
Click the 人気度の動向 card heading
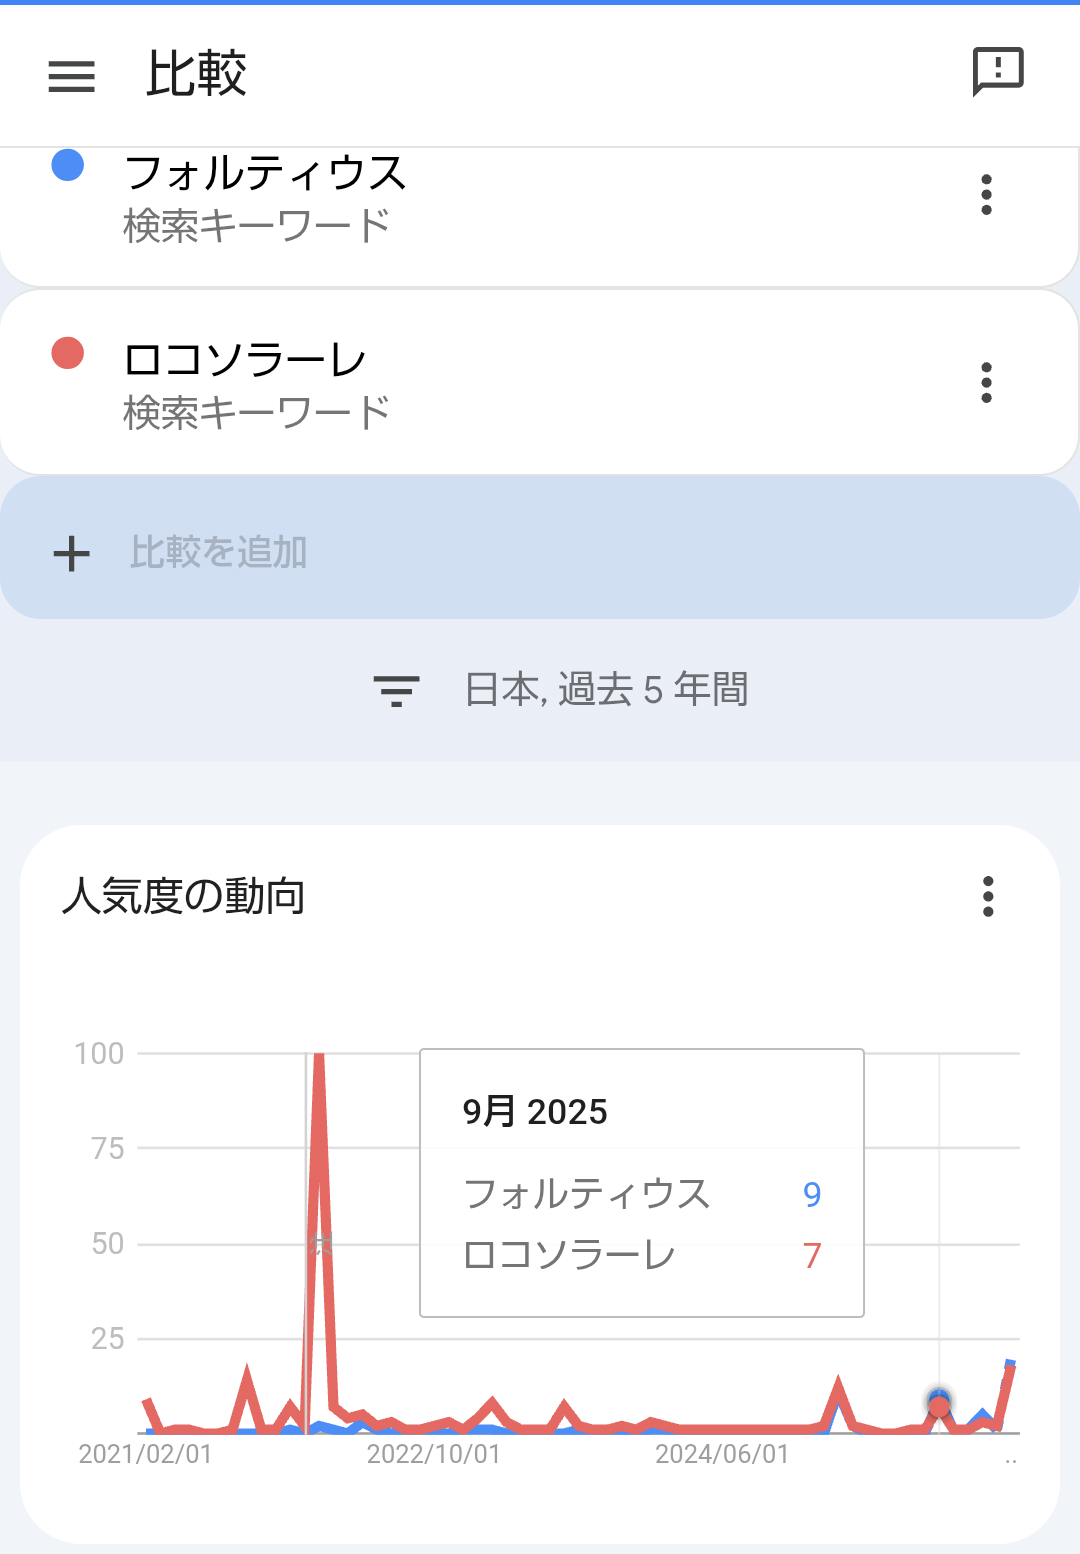pyautogui.click(x=184, y=896)
